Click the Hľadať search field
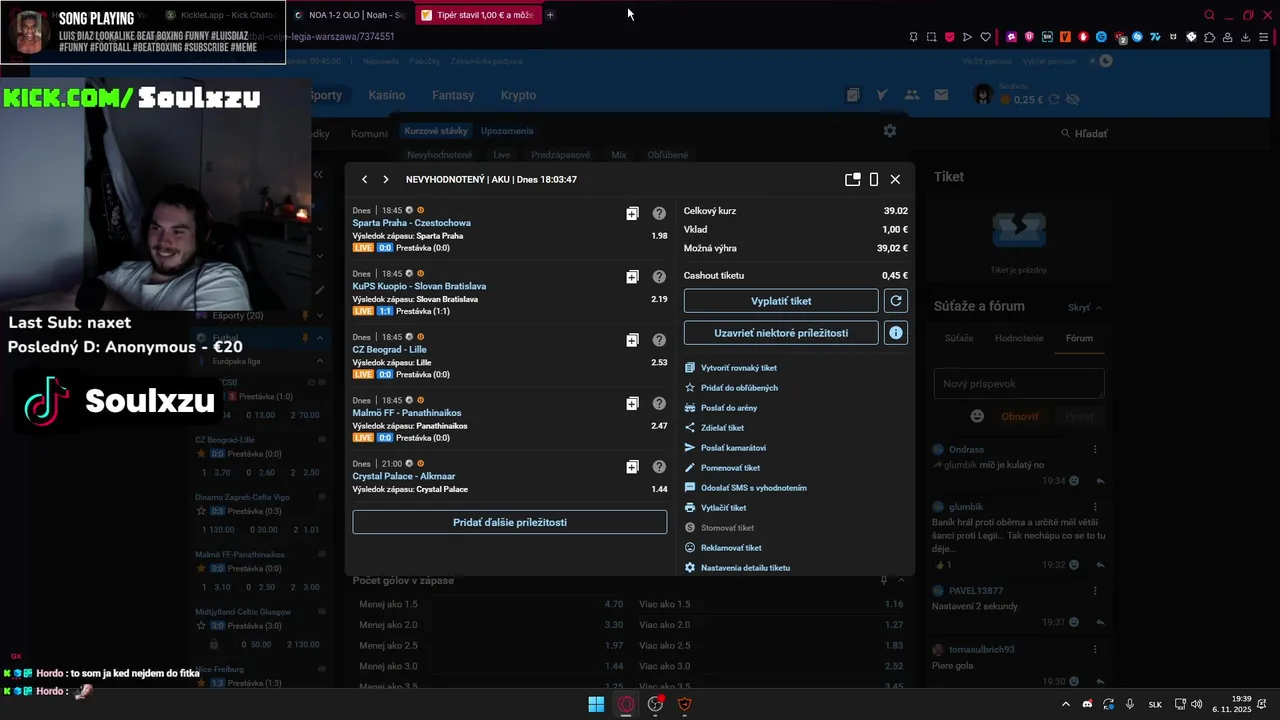This screenshot has width=1280, height=720. [x=1084, y=133]
